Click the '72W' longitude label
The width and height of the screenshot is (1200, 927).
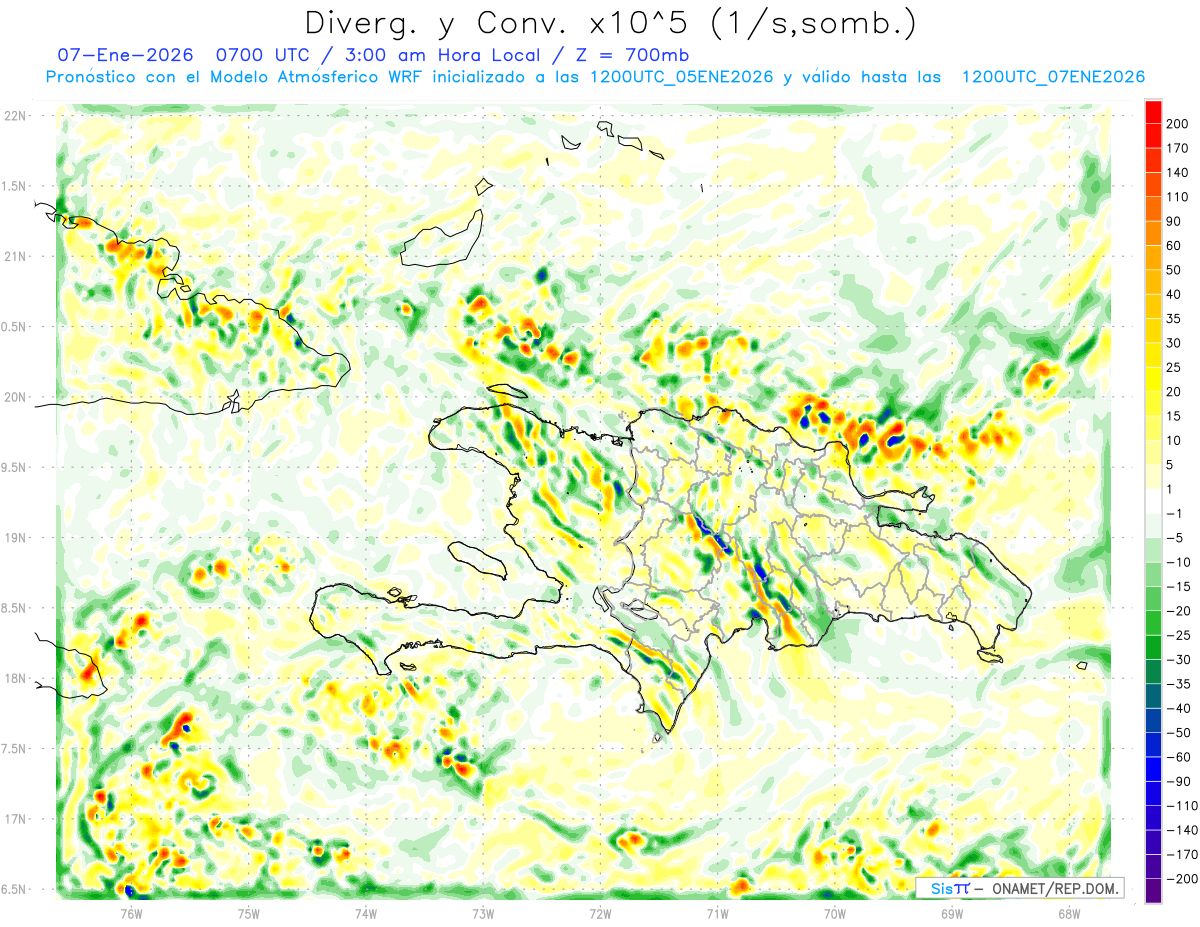pyautogui.click(x=600, y=913)
